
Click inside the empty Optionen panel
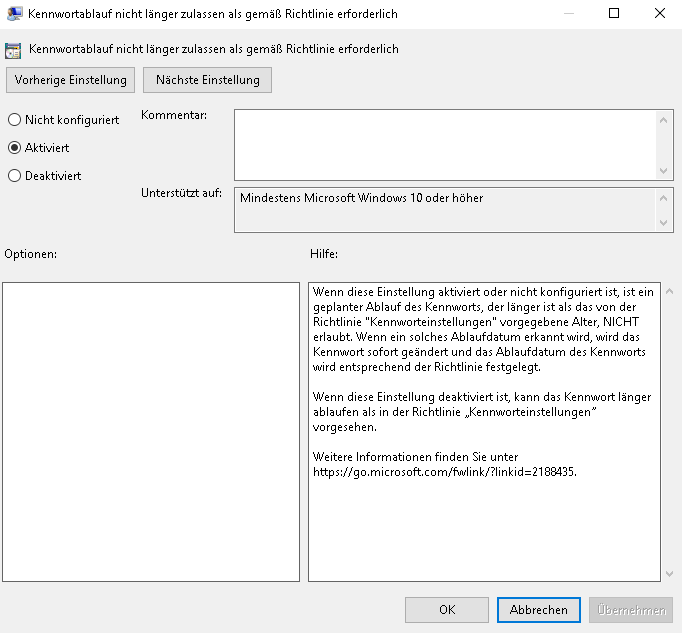(151, 431)
